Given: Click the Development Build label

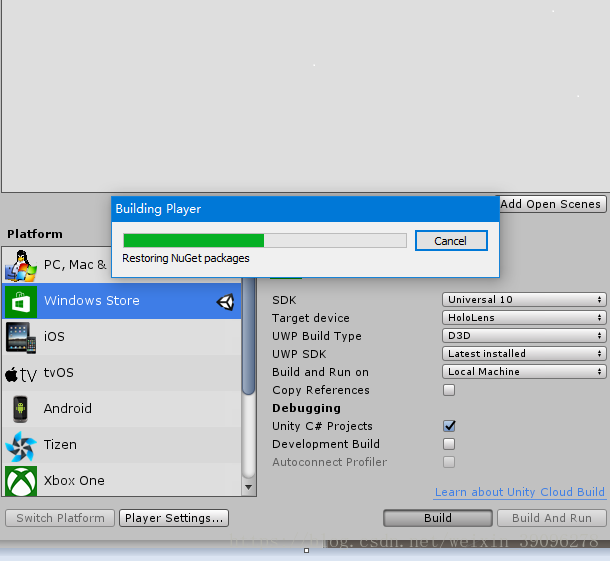Looking at the screenshot, I should tap(326, 444).
